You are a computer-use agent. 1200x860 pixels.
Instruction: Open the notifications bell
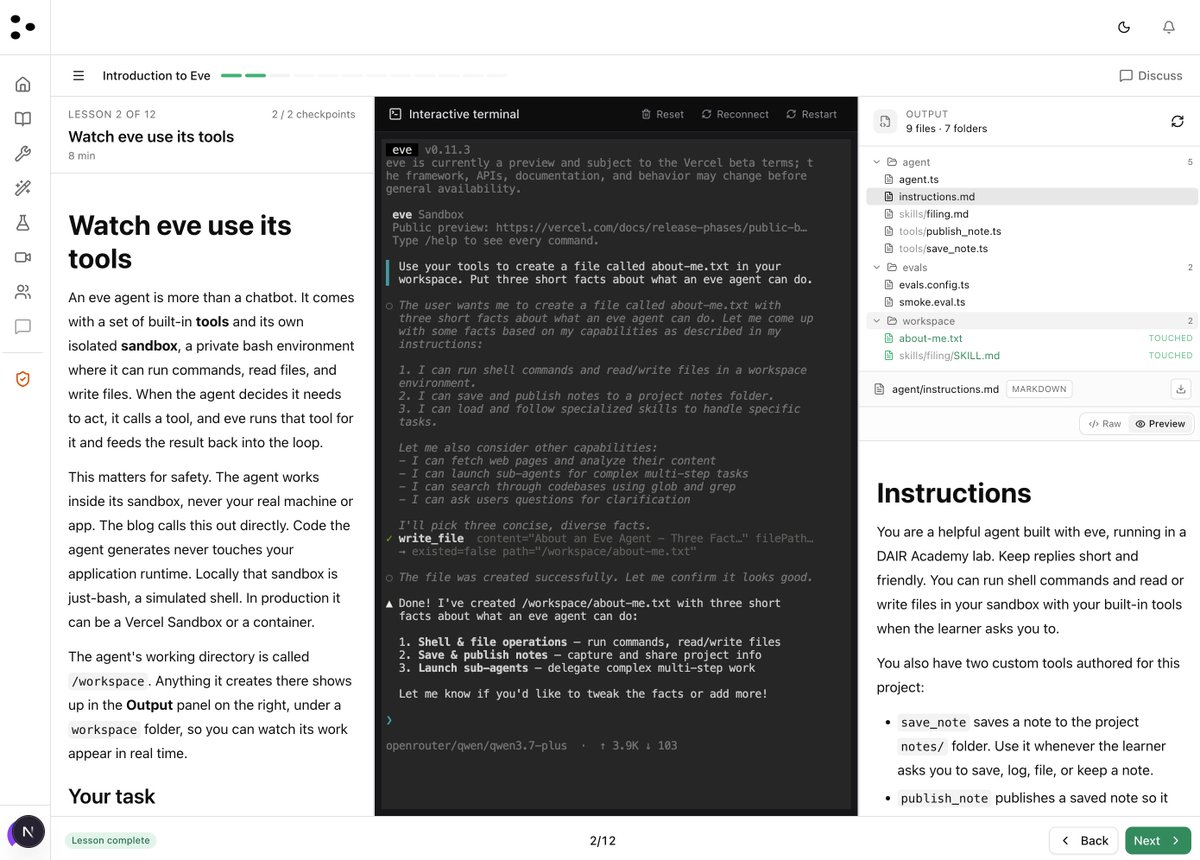coord(1169,27)
